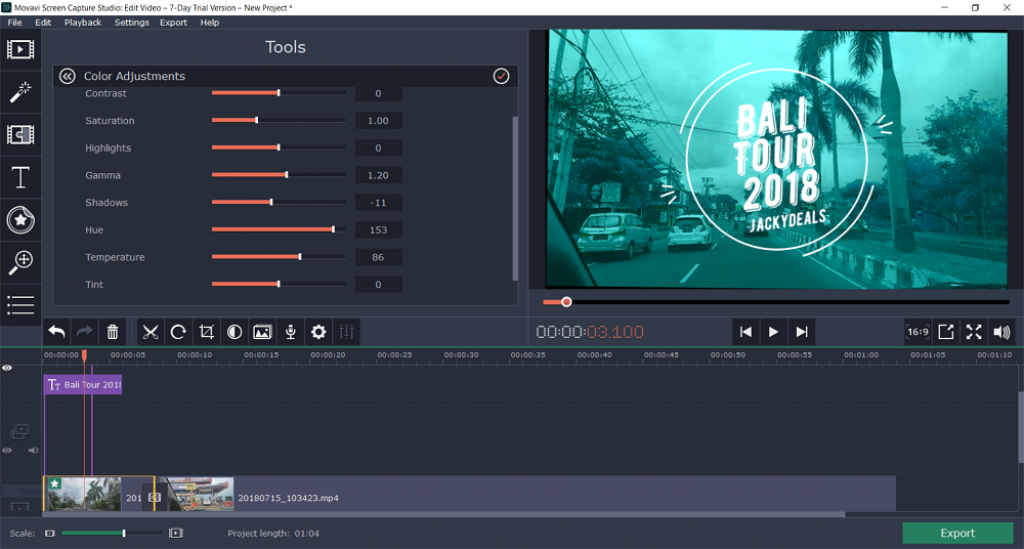Image resolution: width=1024 pixels, height=549 pixels.
Task: Adjust the Saturation slider
Action: pos(278,121)
